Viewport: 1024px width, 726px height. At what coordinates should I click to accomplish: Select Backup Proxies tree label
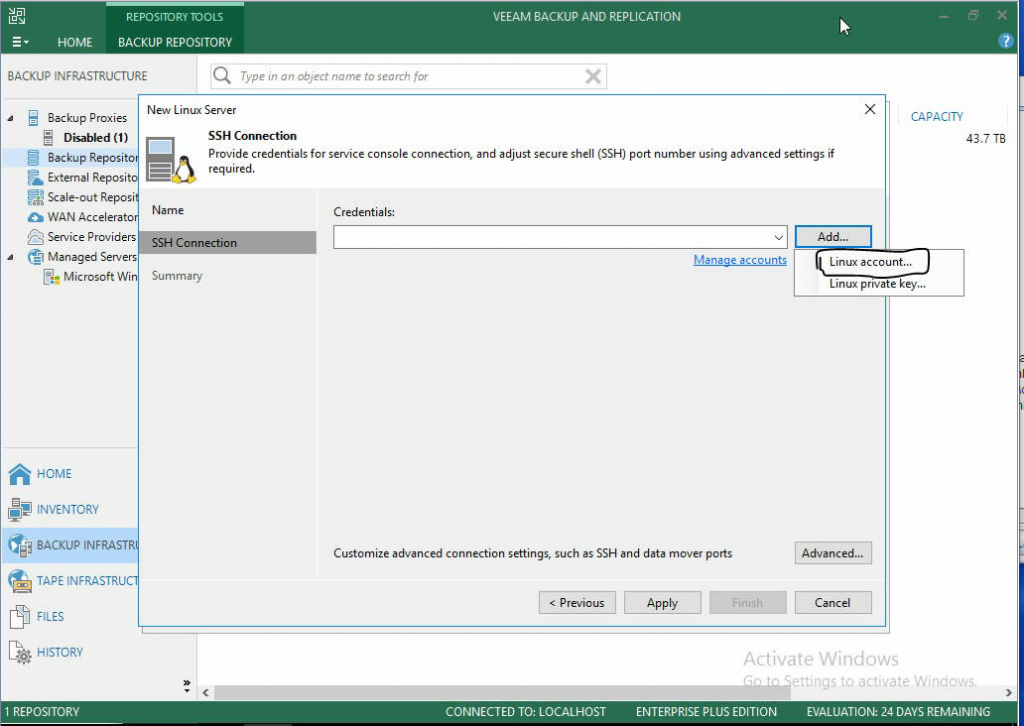[87, 118]
